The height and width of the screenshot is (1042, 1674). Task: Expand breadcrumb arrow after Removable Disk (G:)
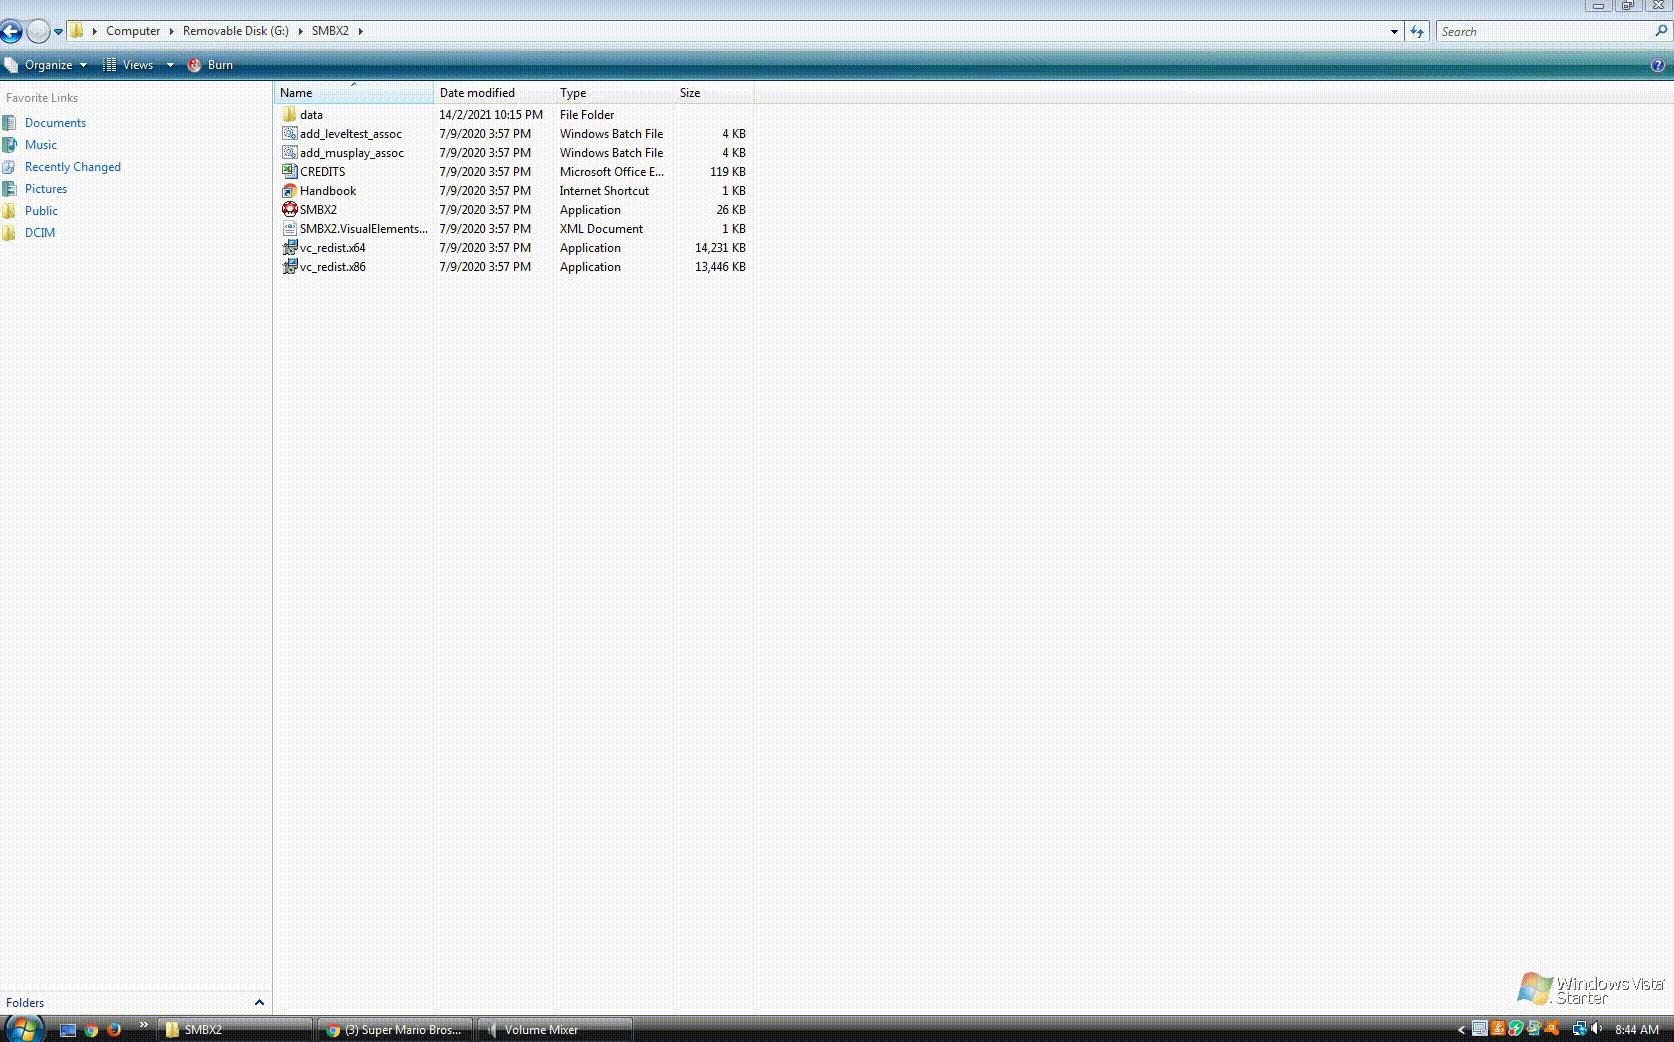click(x=300, y=31)
